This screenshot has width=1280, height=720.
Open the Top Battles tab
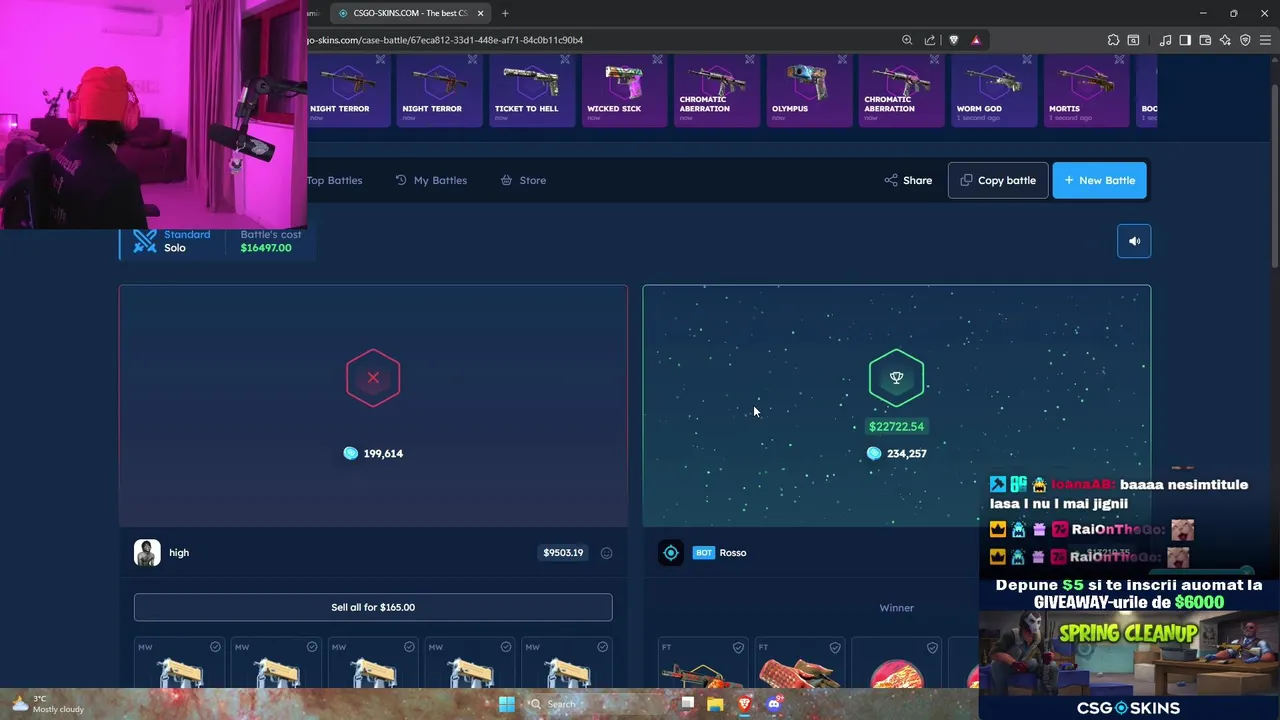[x=334, y=180]
